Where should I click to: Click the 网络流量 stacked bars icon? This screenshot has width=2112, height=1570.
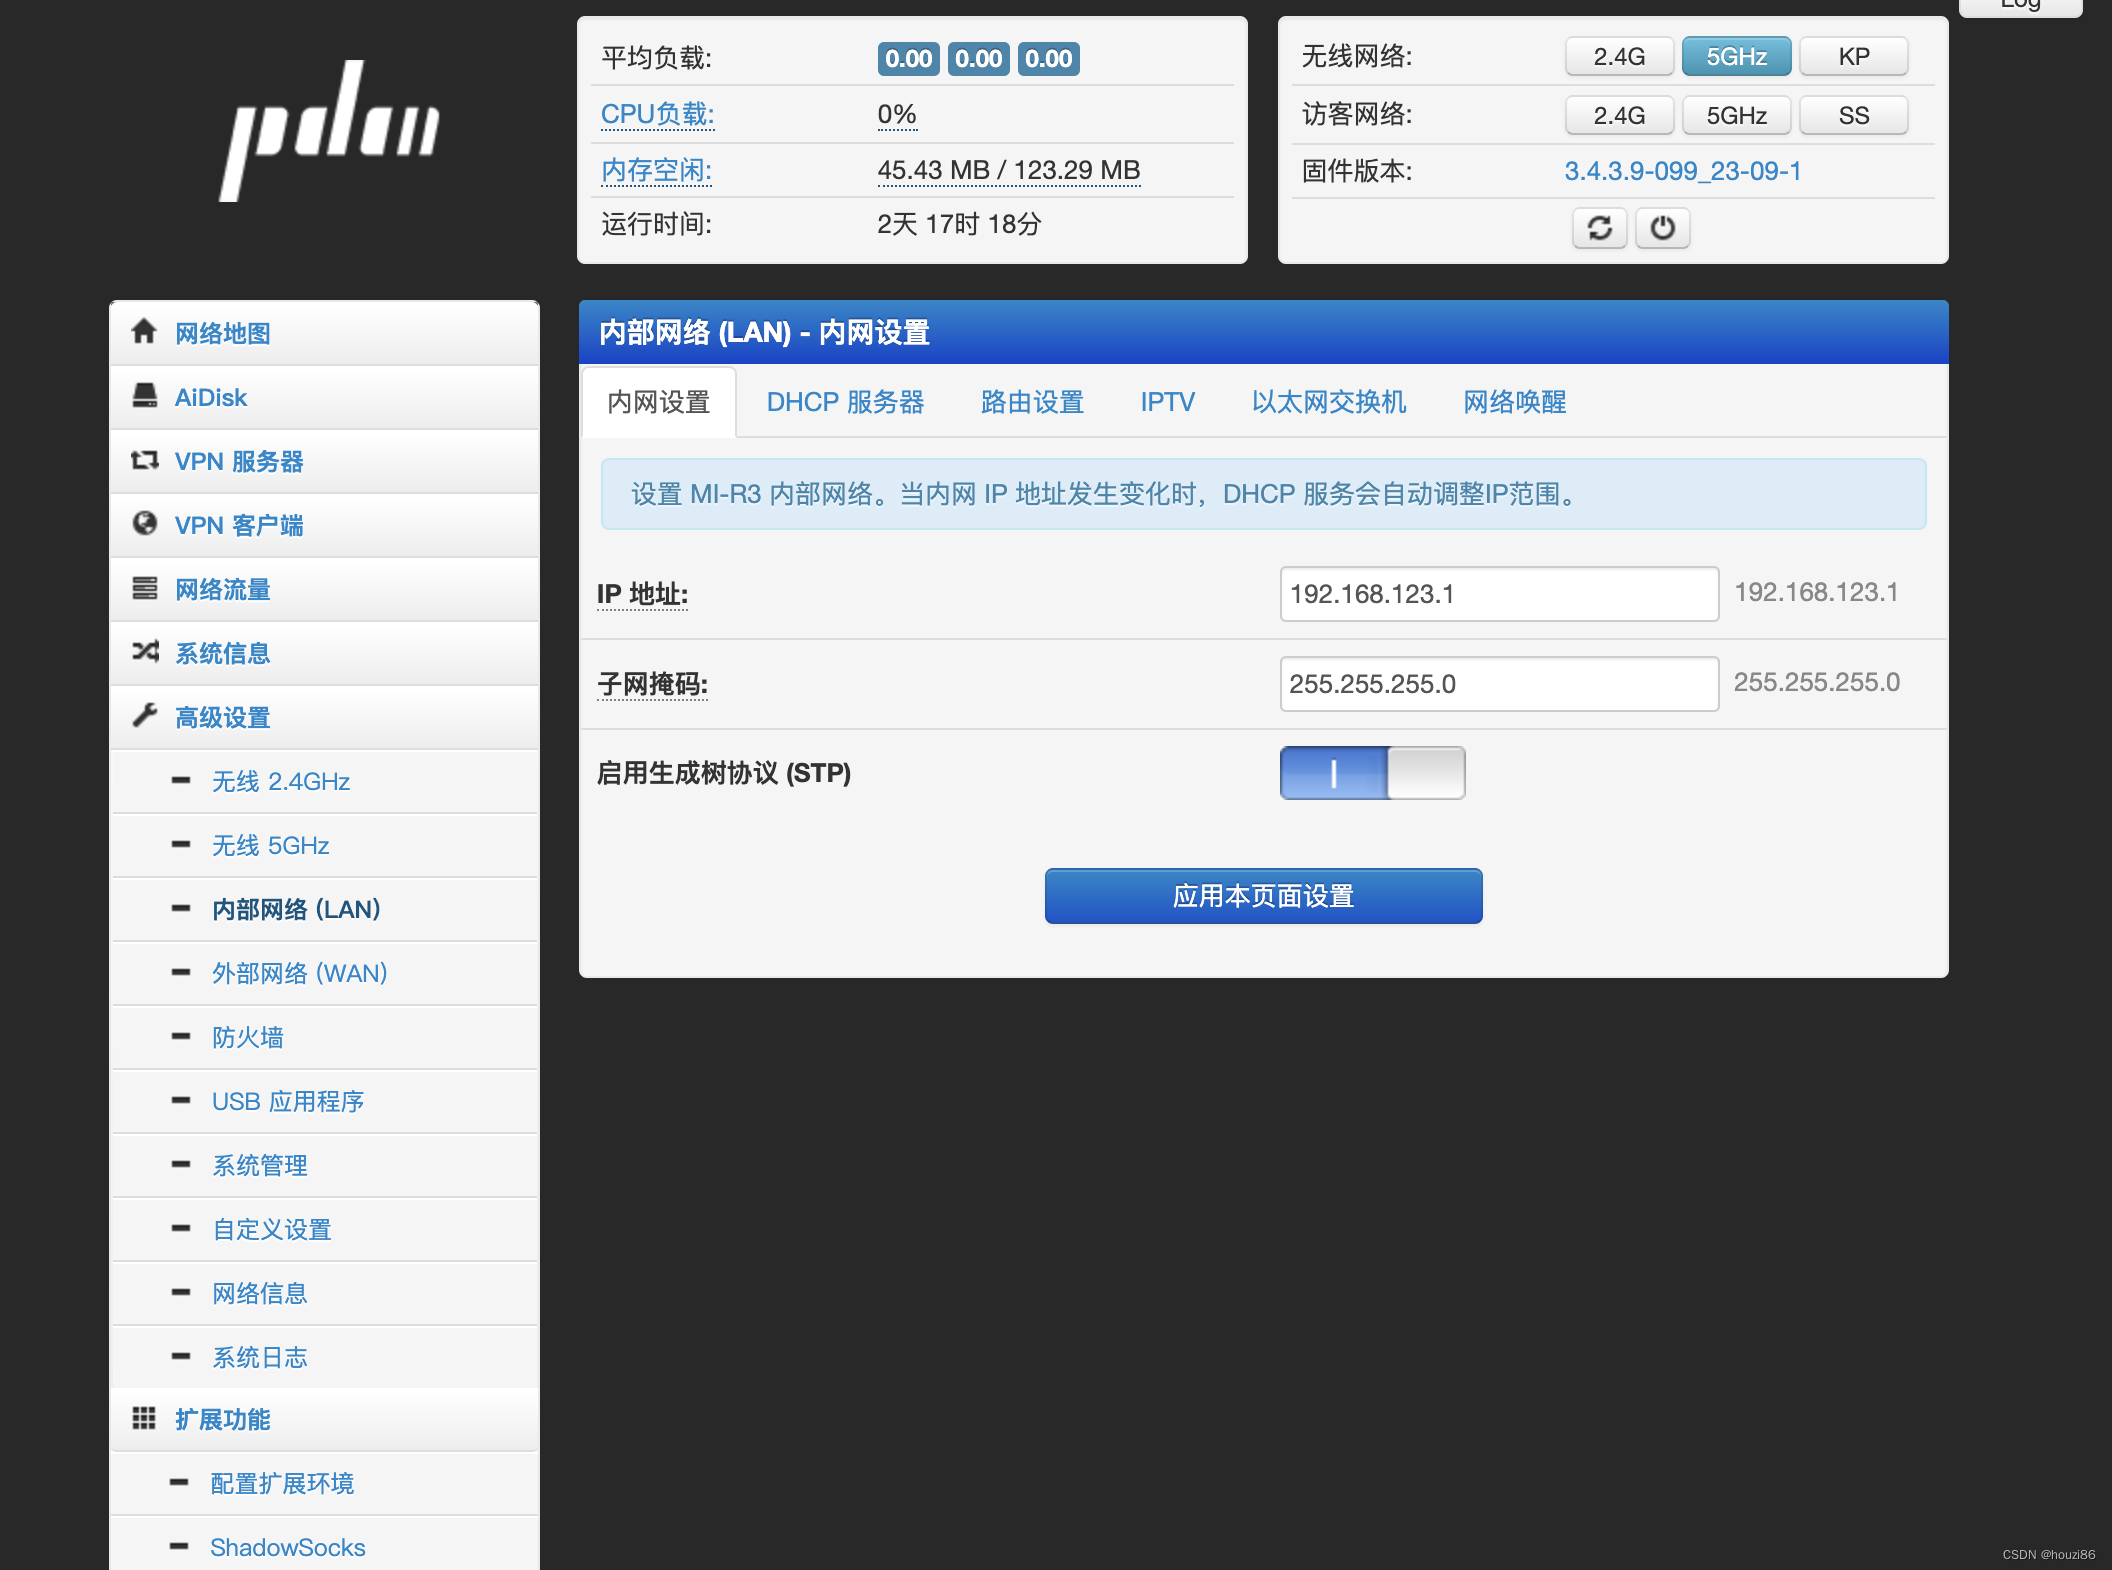(x=144, y=588)
